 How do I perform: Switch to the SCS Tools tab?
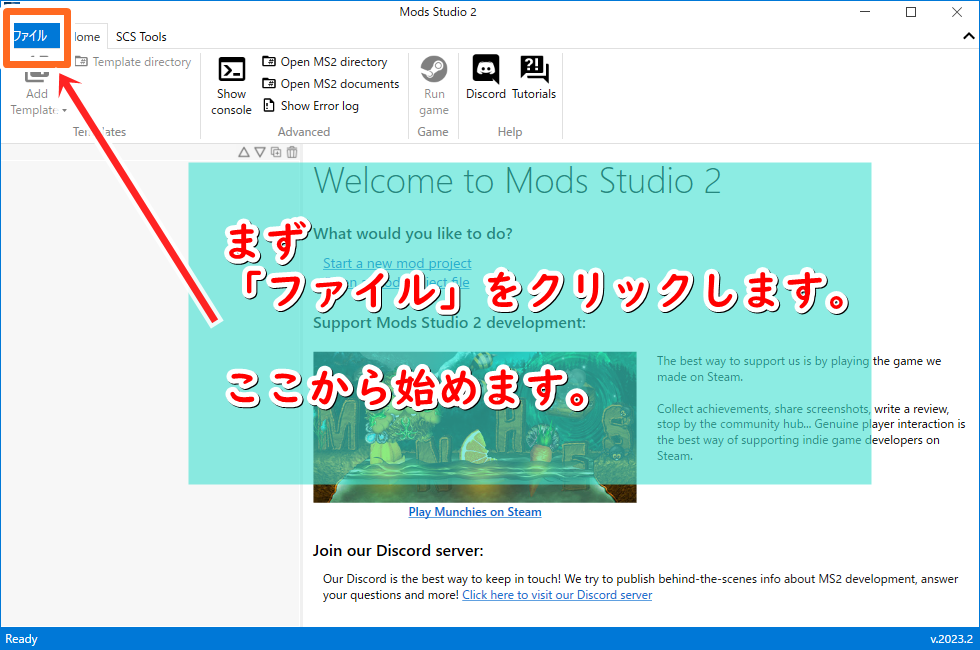point(140,36)
